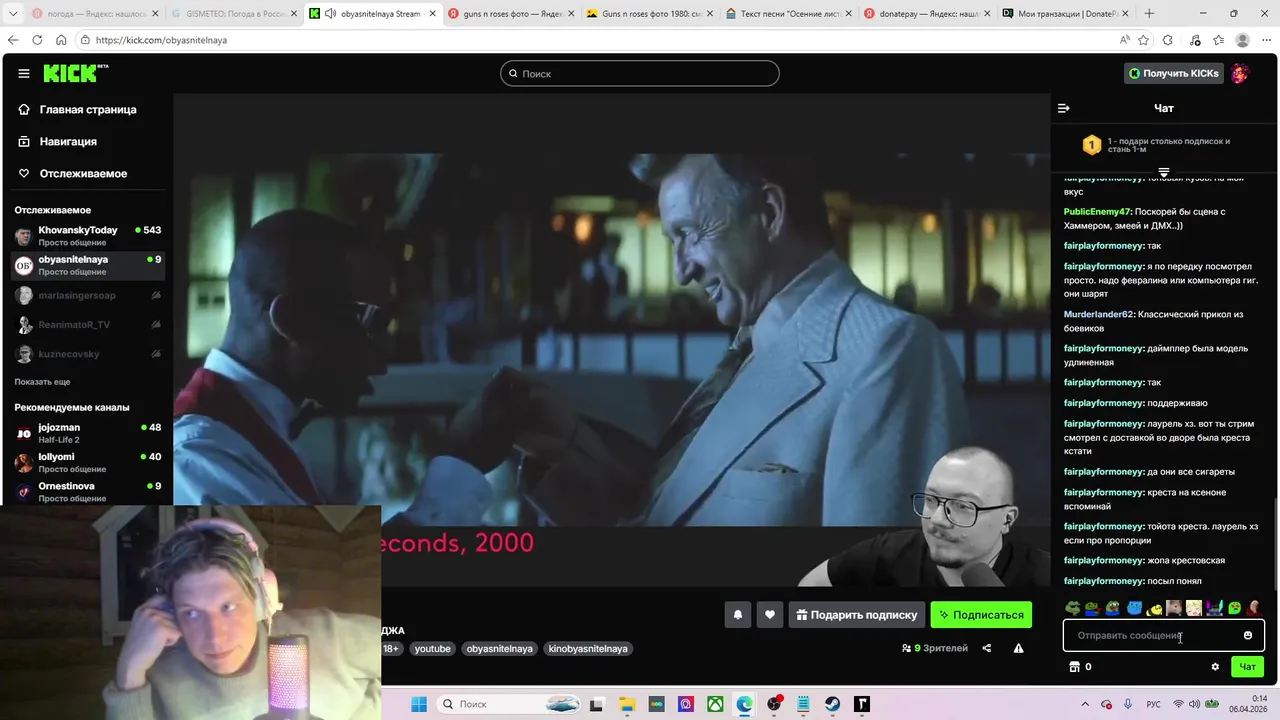Focus the Kick search field 'Поиск'
1280x720 pixels.
(x=640, y=73)
